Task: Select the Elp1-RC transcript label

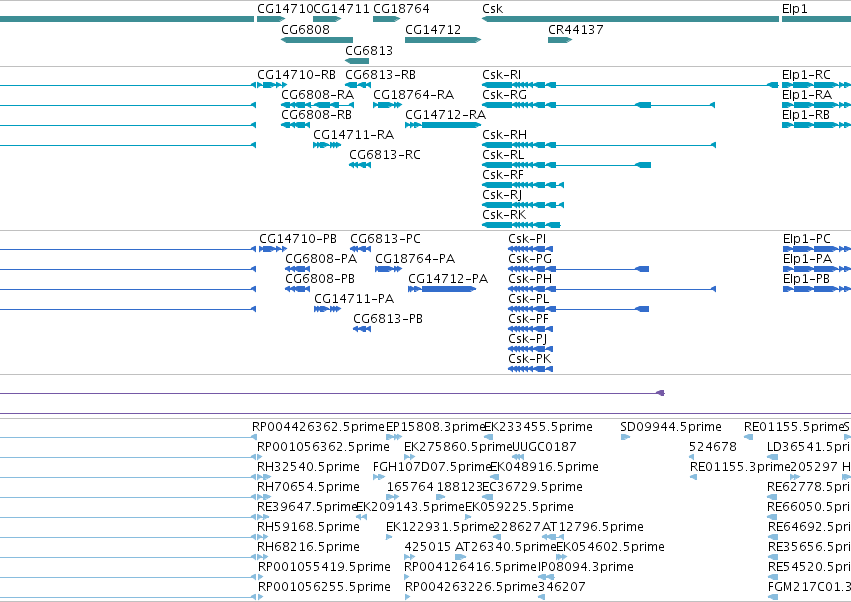Action: point(806,75)
